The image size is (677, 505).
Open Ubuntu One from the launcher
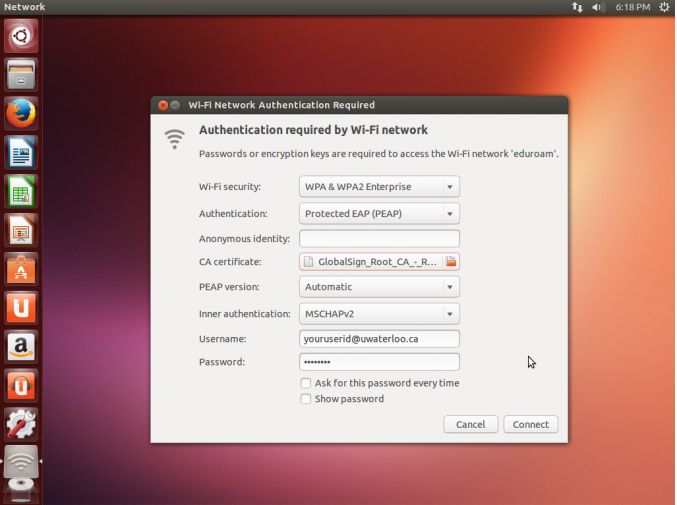21,307
